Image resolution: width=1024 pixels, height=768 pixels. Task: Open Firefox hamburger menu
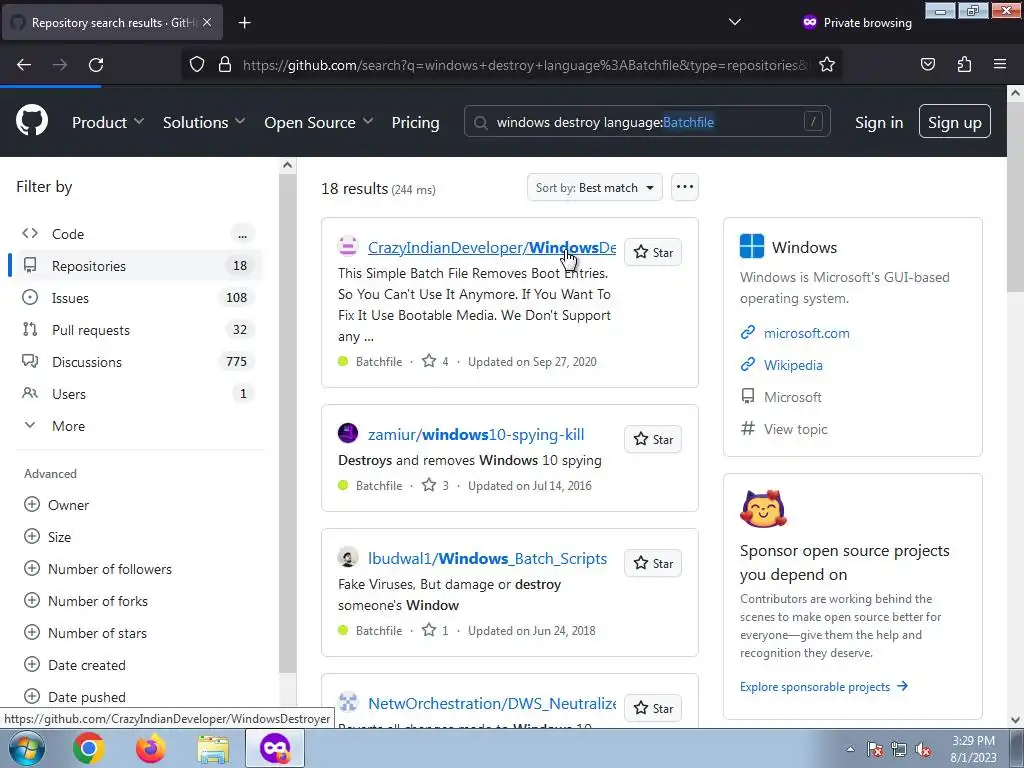(1000, 65)
